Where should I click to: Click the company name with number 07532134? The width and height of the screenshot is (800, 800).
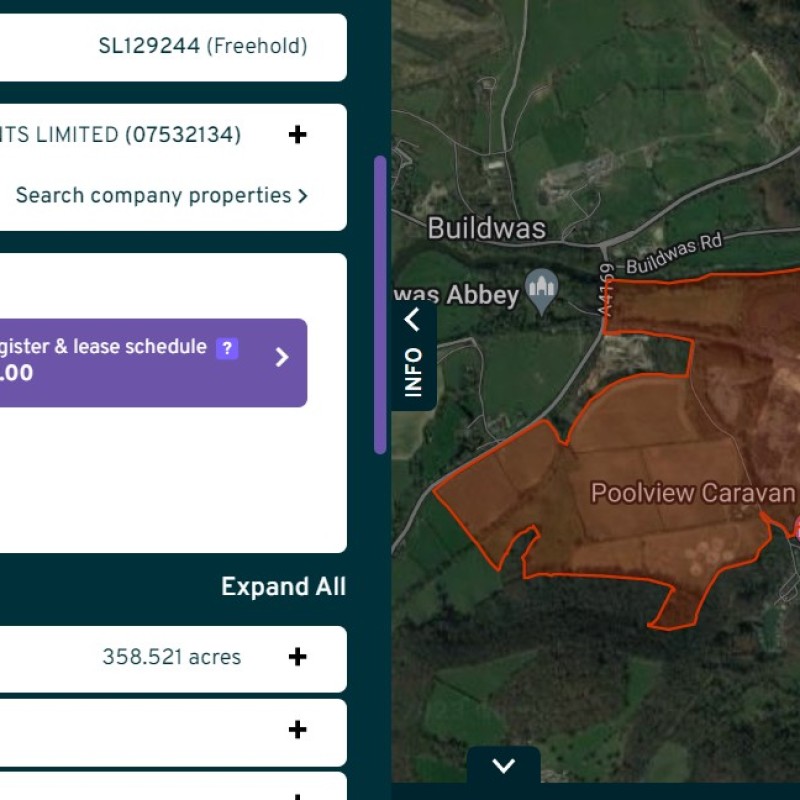click(x=120, y=135)
